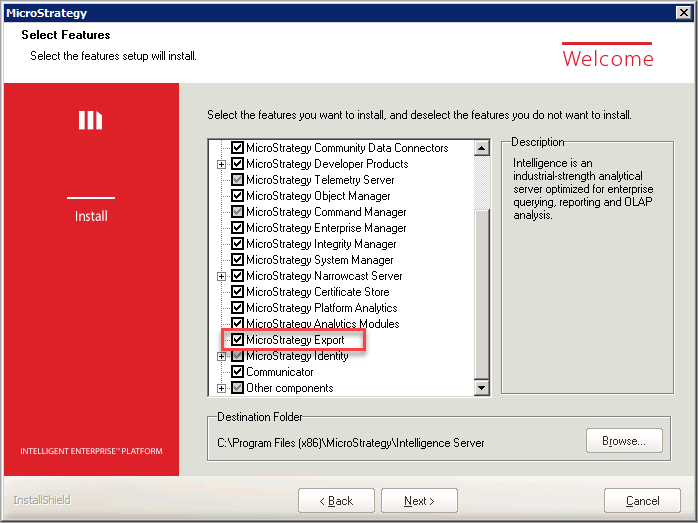
Task: Click the Browse button for destination folder
Action: pos(623,440)
